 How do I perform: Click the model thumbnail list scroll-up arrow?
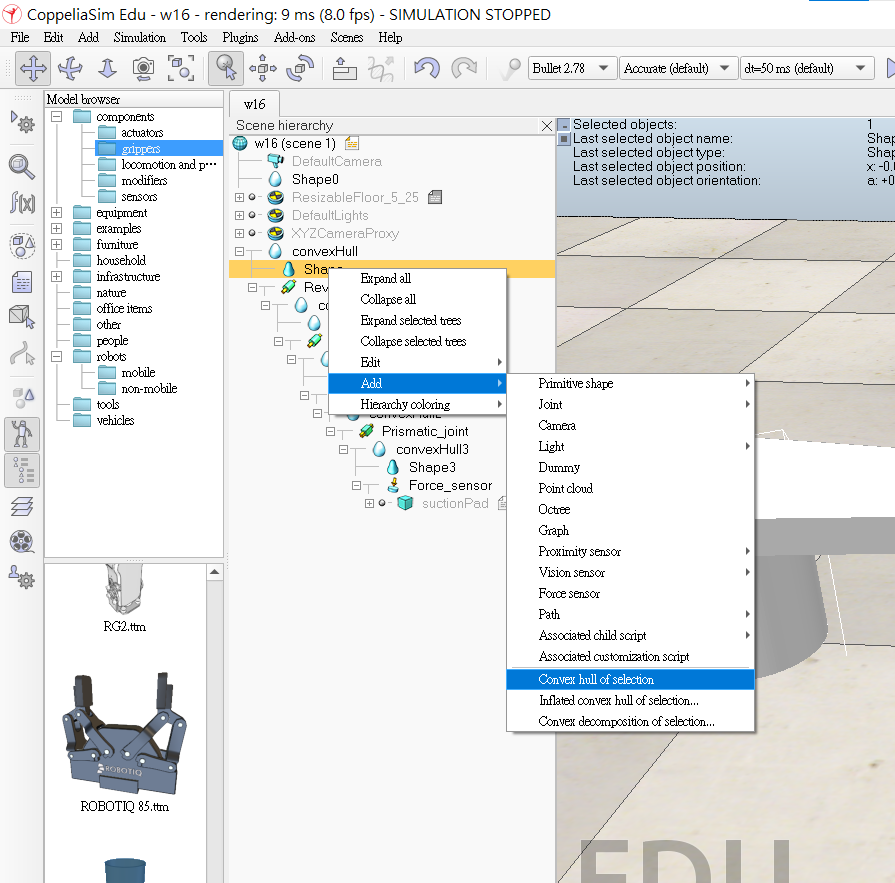(x=215, y=572)
